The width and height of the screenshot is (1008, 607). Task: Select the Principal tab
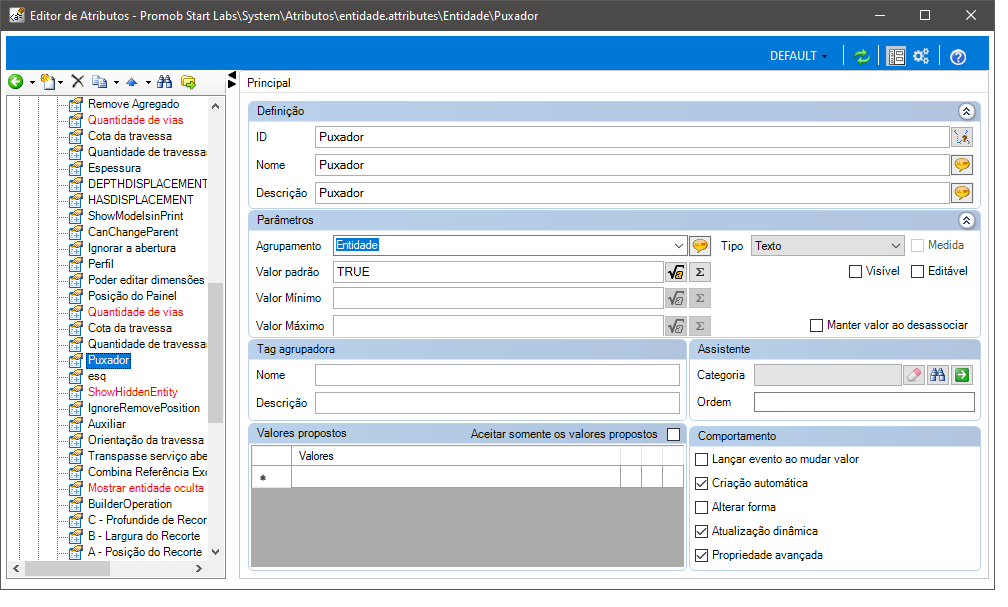pos(269,83)
